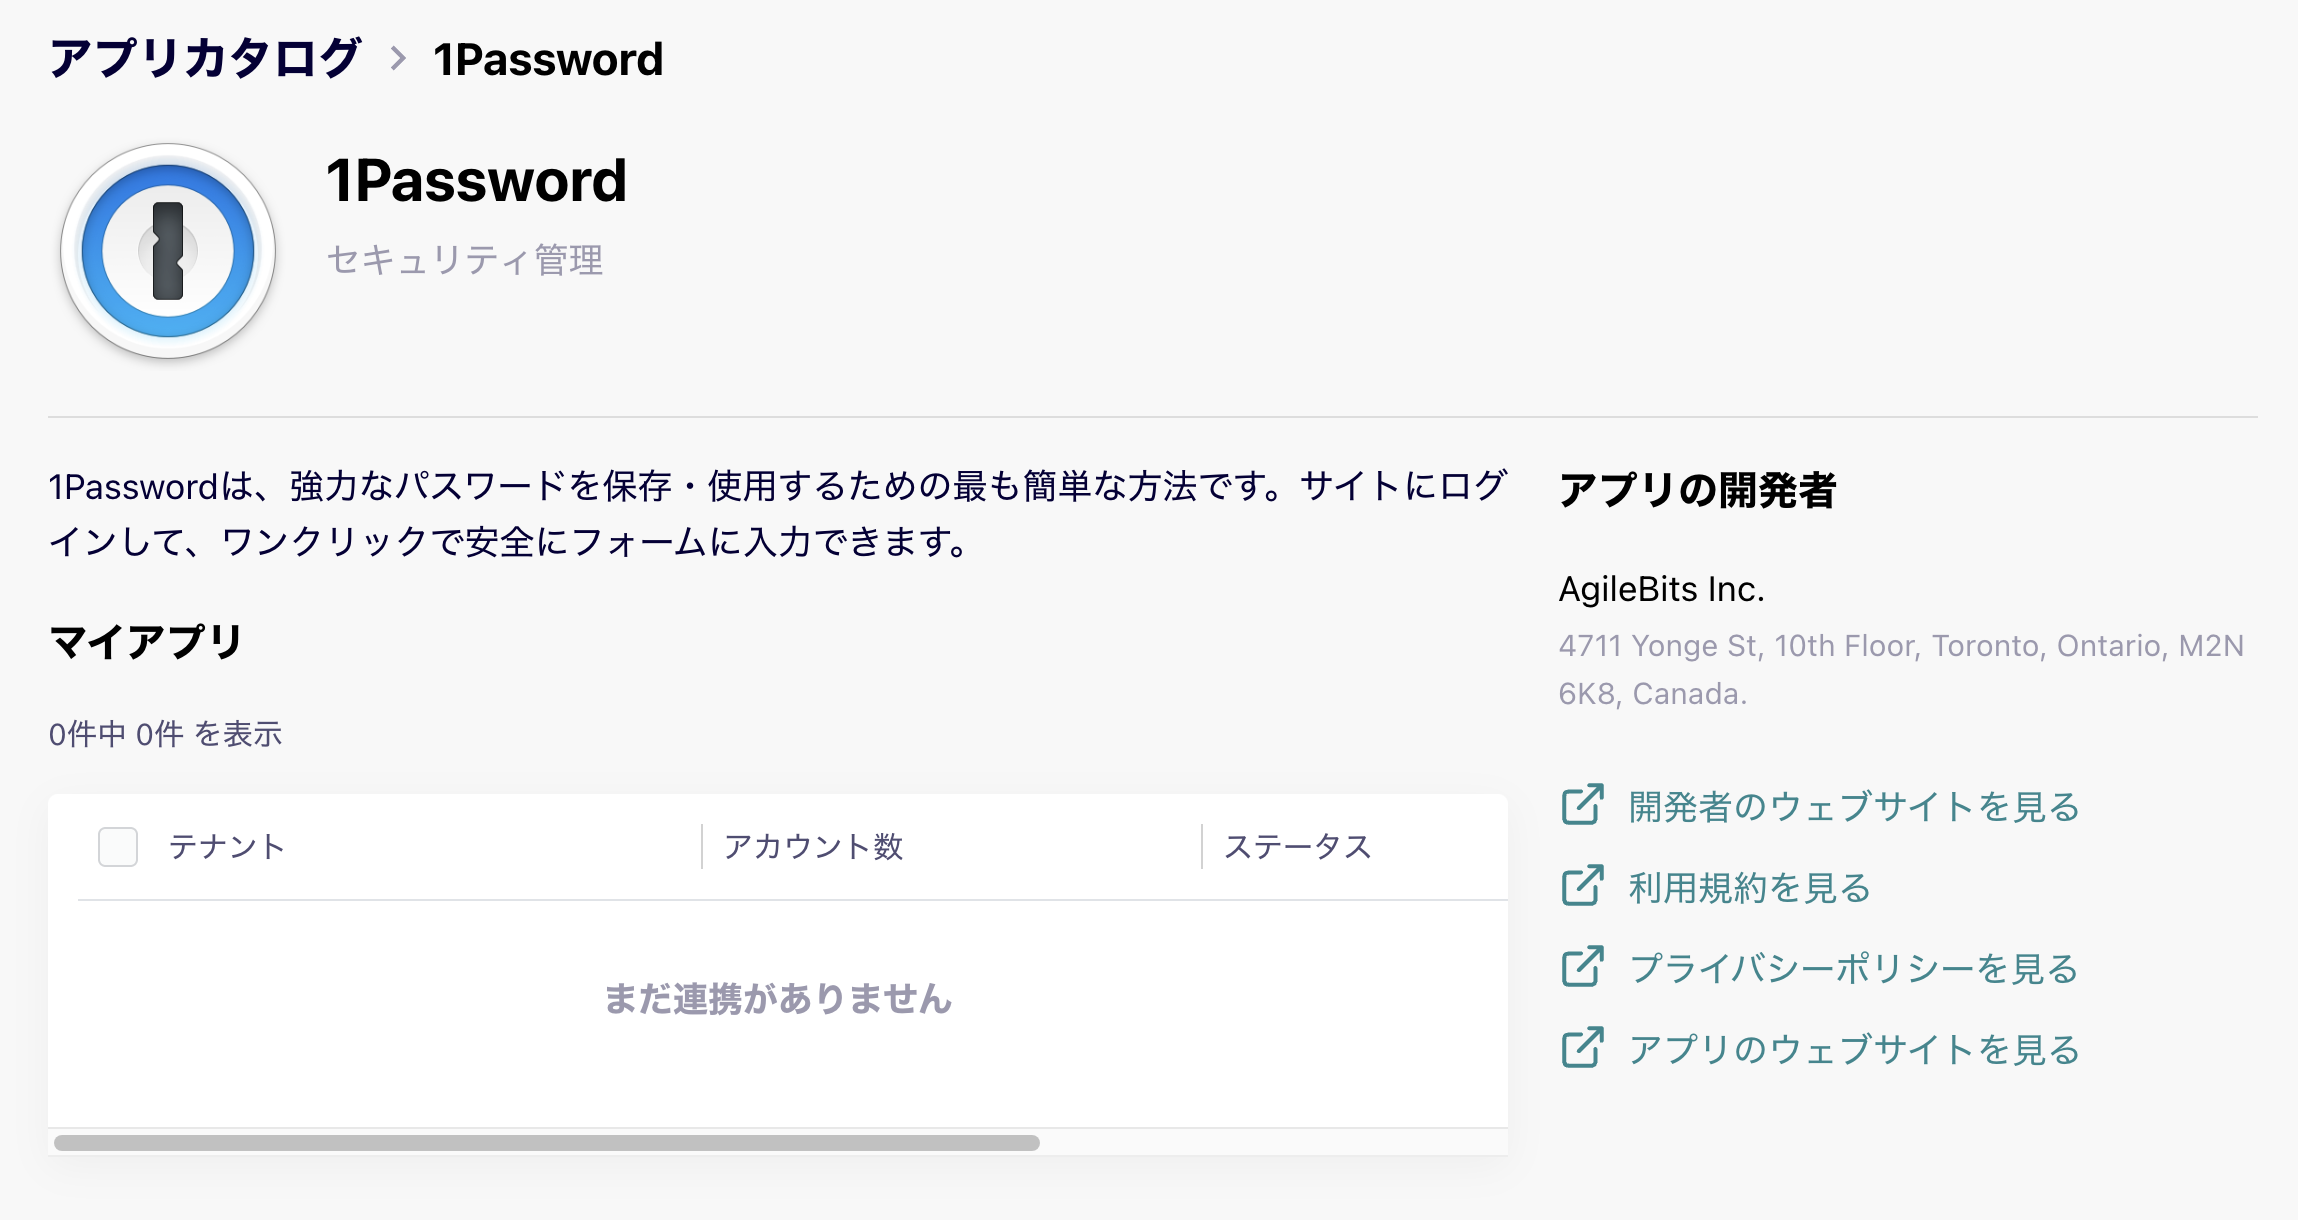
Task: Click external-link icon beside アプリのウェブサイトを見る
Action: 1583,1048
